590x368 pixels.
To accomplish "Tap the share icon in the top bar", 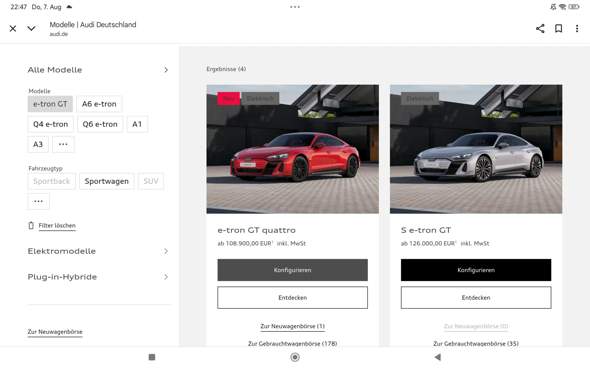I will (x=540, y=29).
